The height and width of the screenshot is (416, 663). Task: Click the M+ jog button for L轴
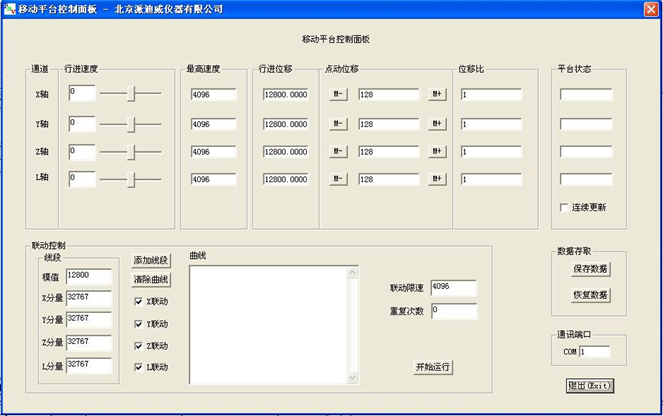click(x=436, y=180)
